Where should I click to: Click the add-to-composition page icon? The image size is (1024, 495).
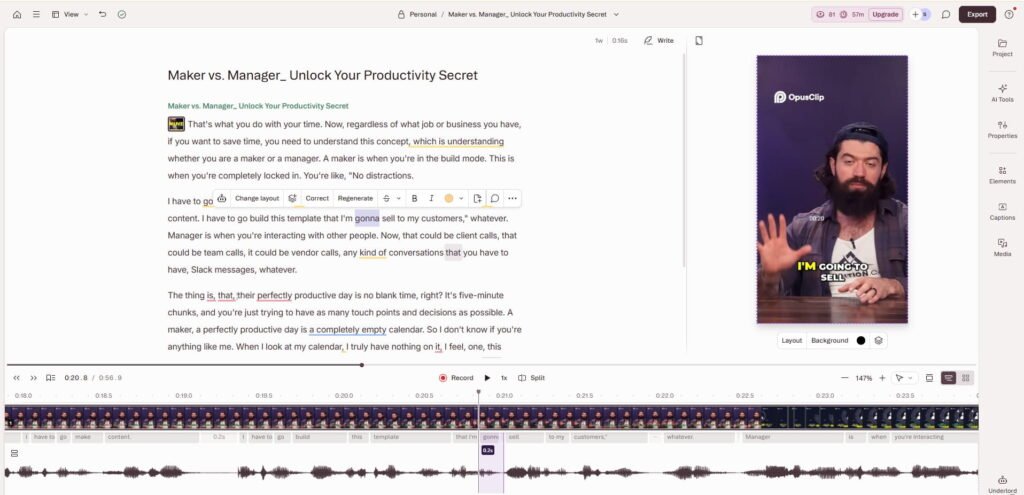coord(477,198)
